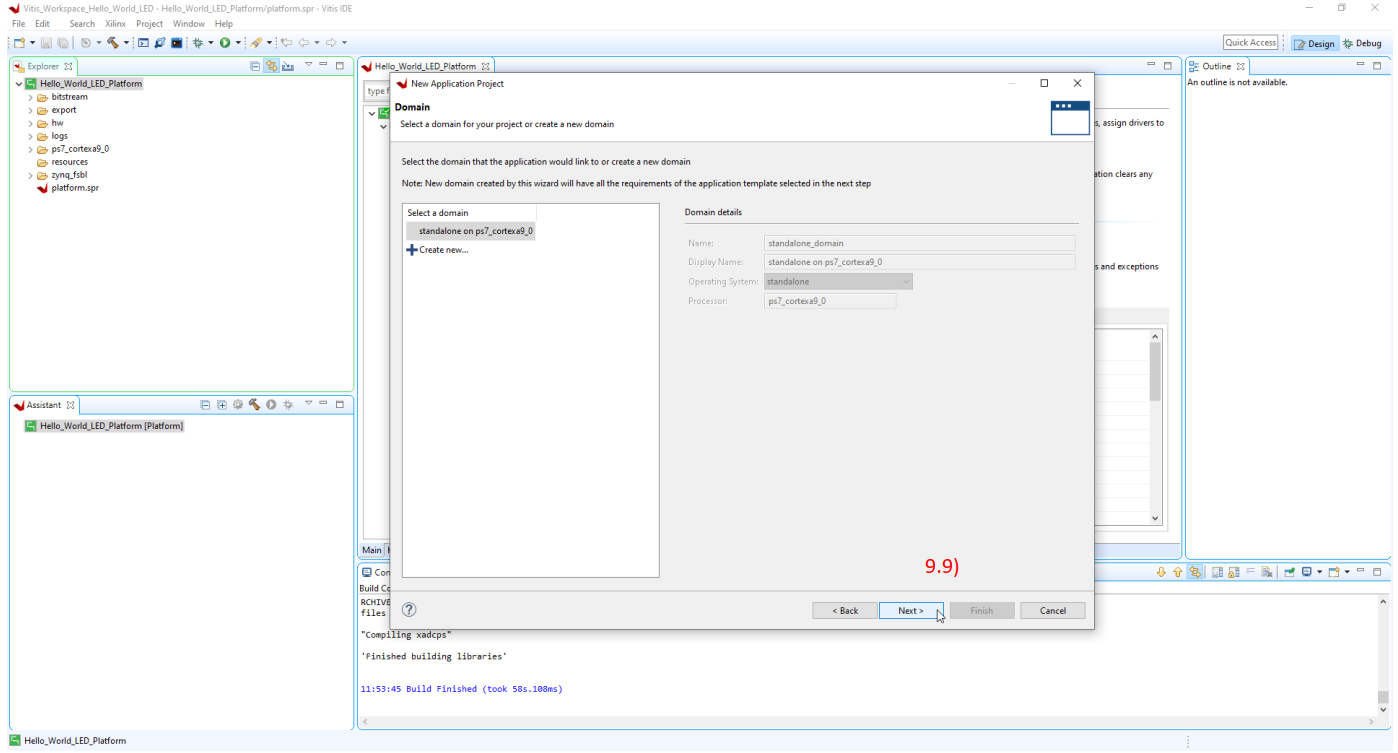Click the New project icon in main toolbar
1398x753 pixels.
tap(18, 43)
